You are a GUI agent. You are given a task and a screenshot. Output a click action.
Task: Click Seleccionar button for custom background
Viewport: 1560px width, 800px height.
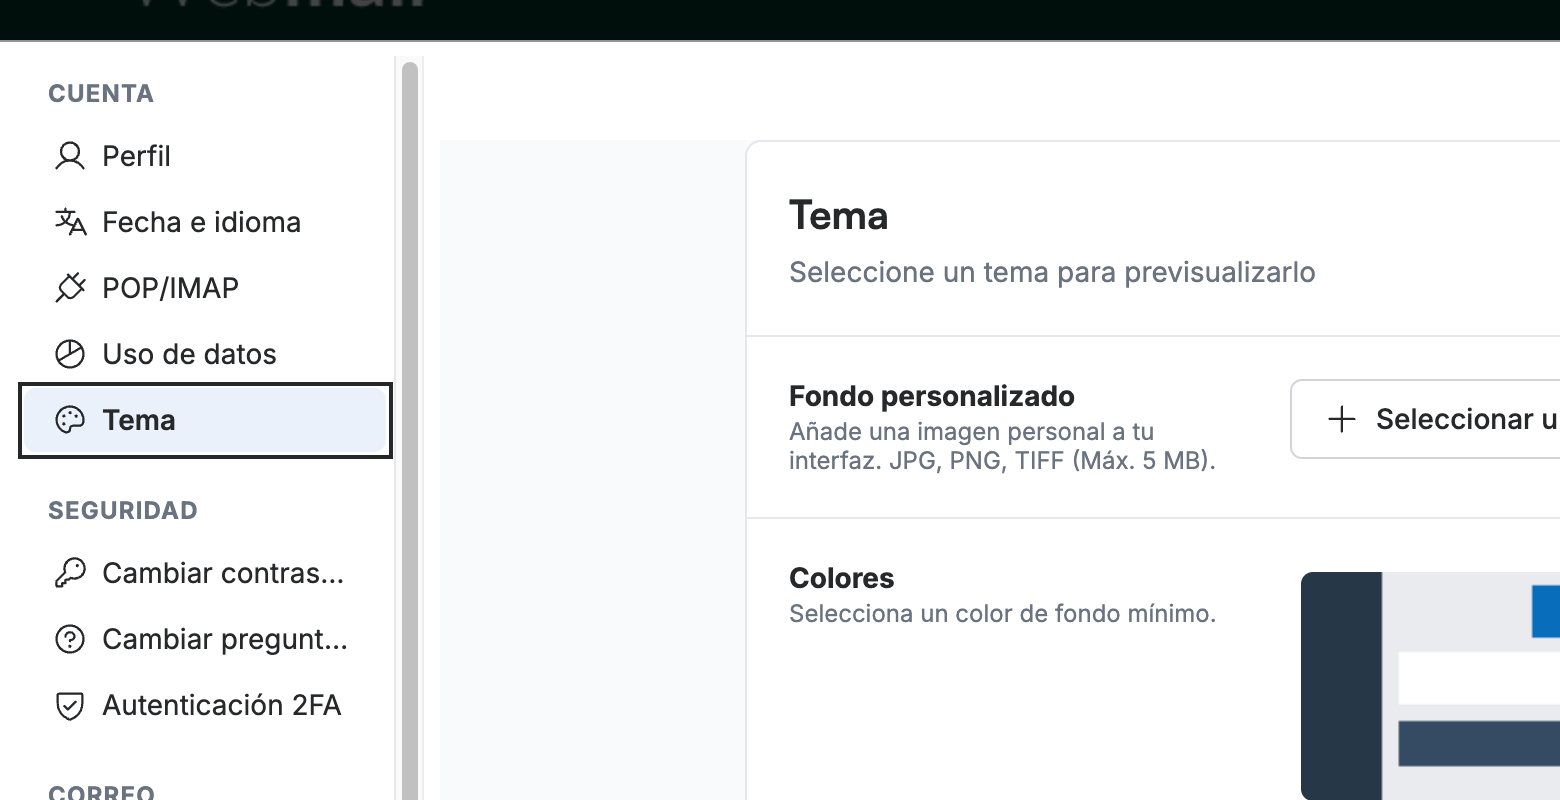1425,419
